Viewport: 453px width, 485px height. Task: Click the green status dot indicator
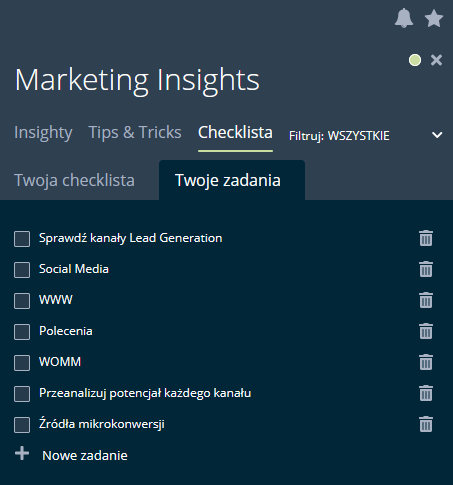coord(415,60)
